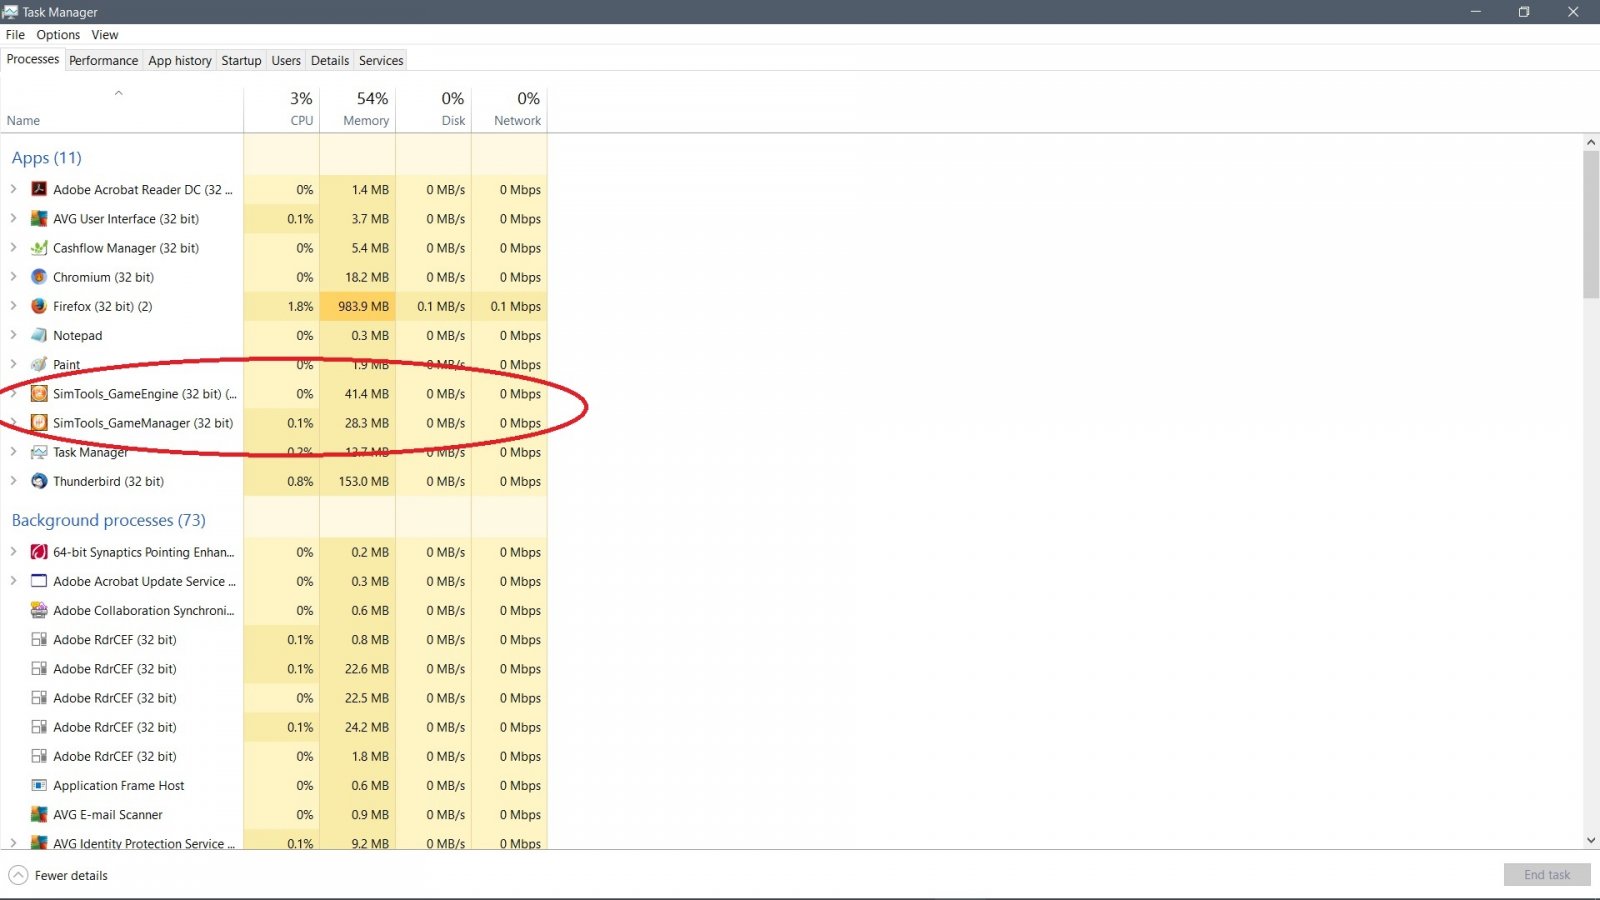Click the SimTools_GameManager icon
The width and height of the screenshot is (1600, 900).
pos(39,422)
